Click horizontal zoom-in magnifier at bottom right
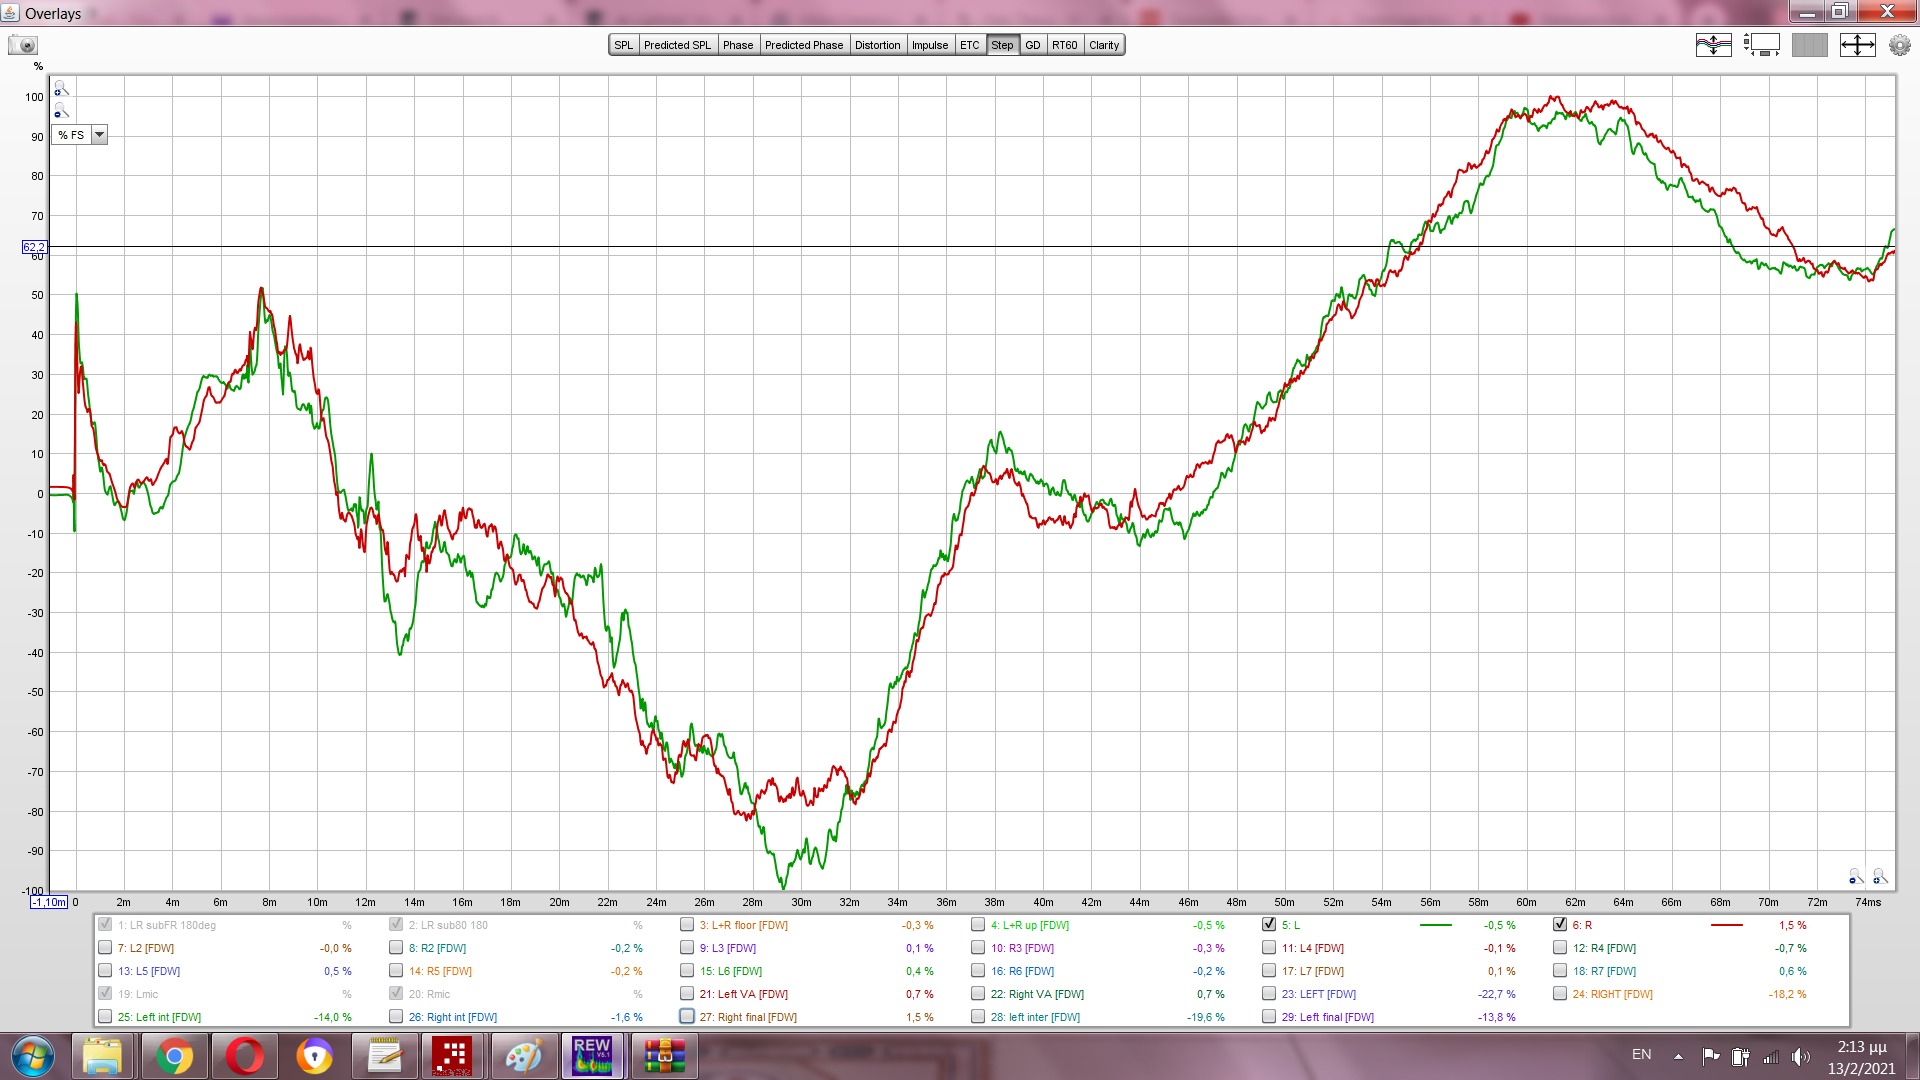Screen dimensions: 1920x1080 pyautogui.click(x=1880, y=877)
